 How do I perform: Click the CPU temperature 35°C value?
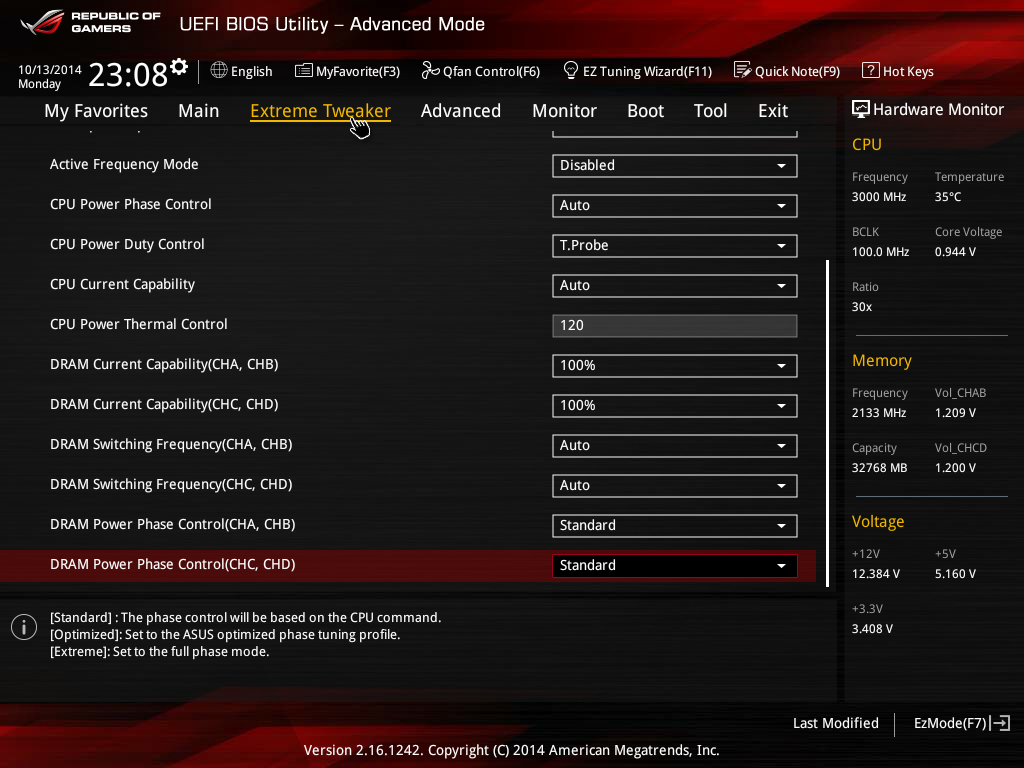coord(948,197)
